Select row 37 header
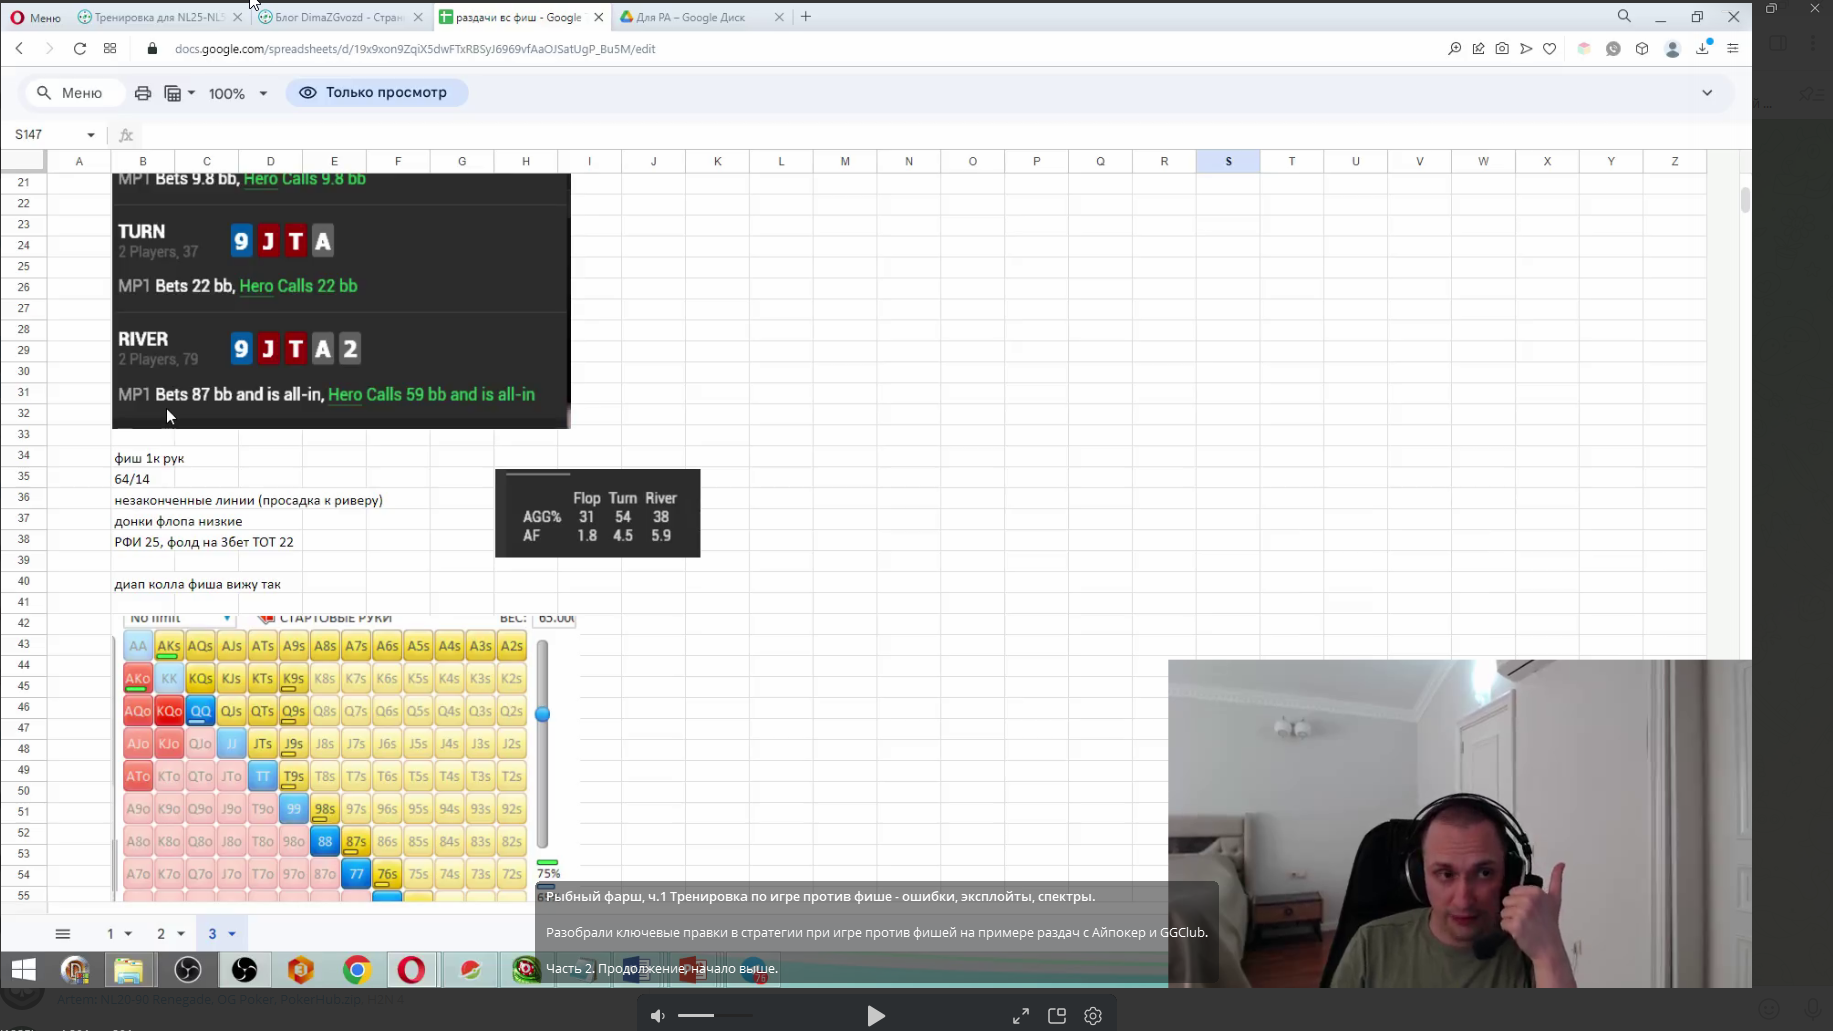Image resolution: width=1833 pixels, height=1031 pixels. click(x=23, y=518)
